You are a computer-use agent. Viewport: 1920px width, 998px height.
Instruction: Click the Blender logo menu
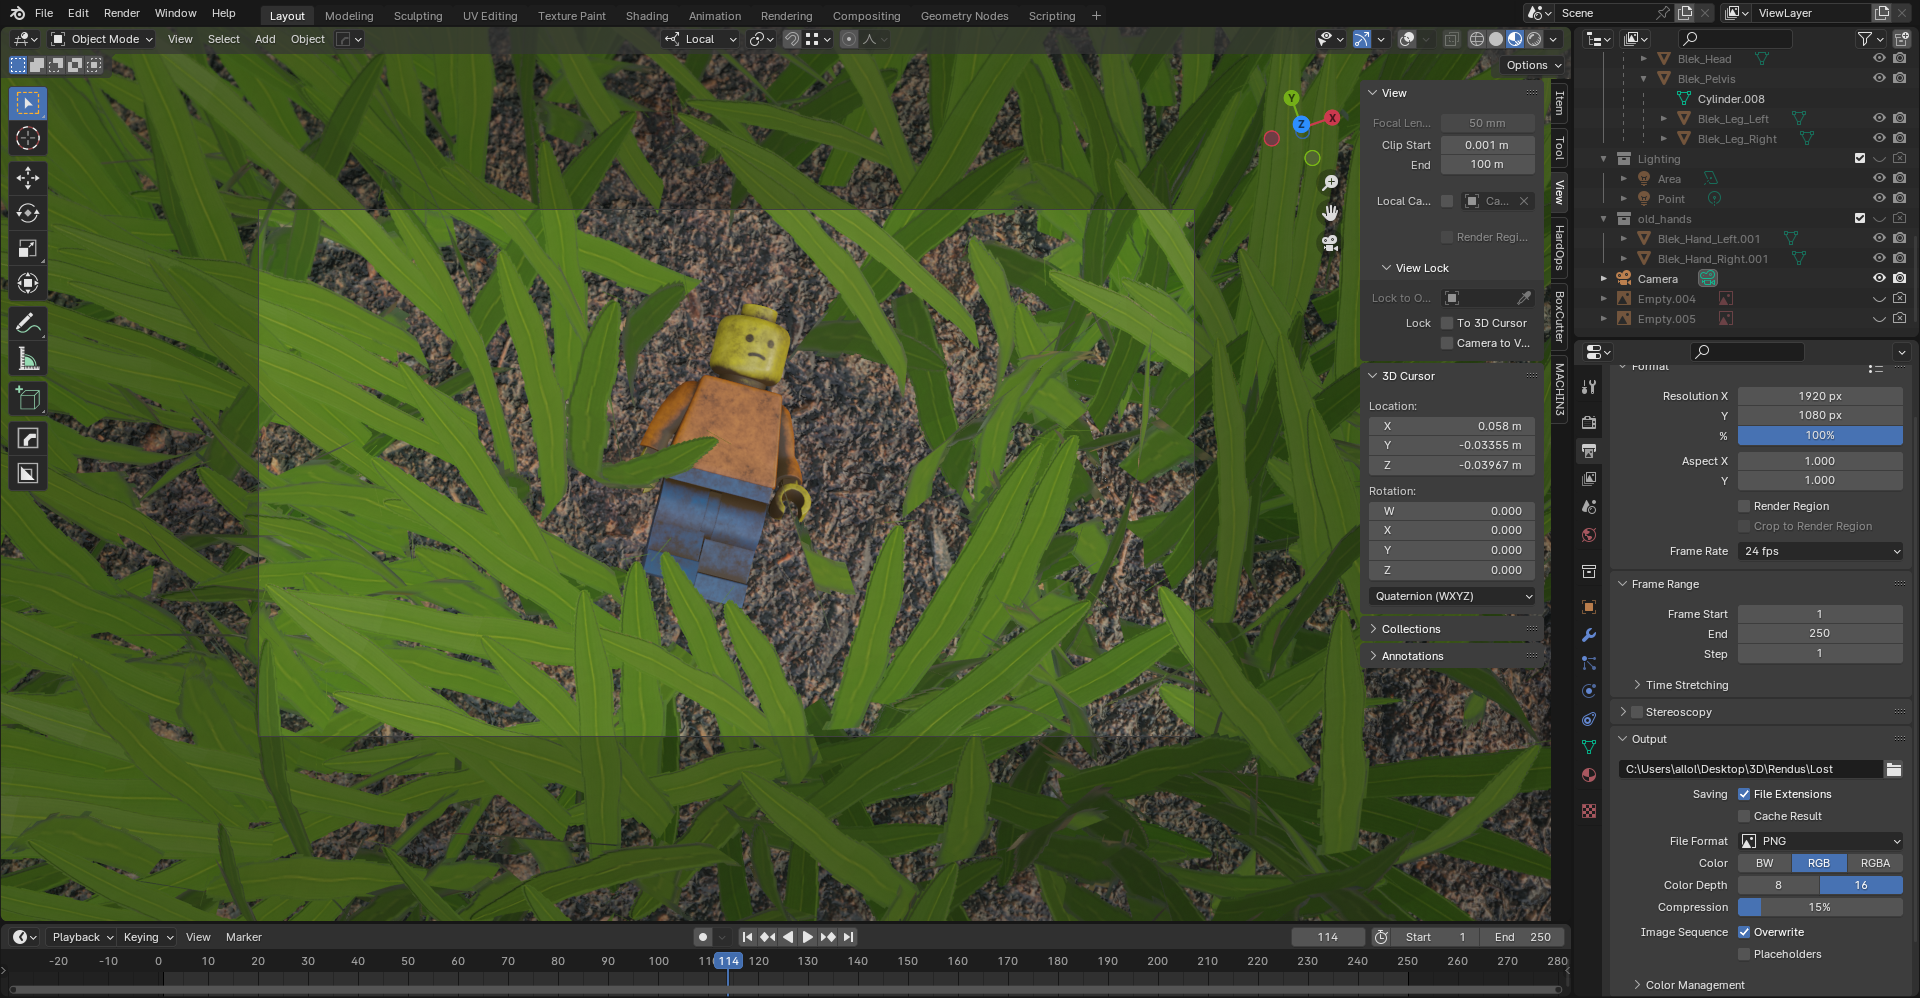tap(18, 13)
